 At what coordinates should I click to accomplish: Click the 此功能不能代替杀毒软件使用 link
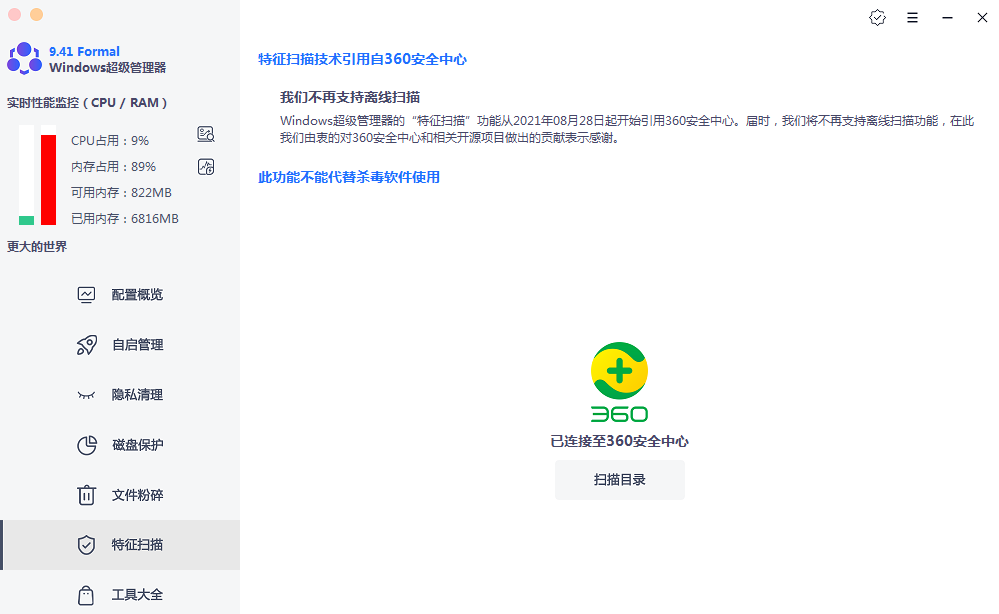[349, 177]
